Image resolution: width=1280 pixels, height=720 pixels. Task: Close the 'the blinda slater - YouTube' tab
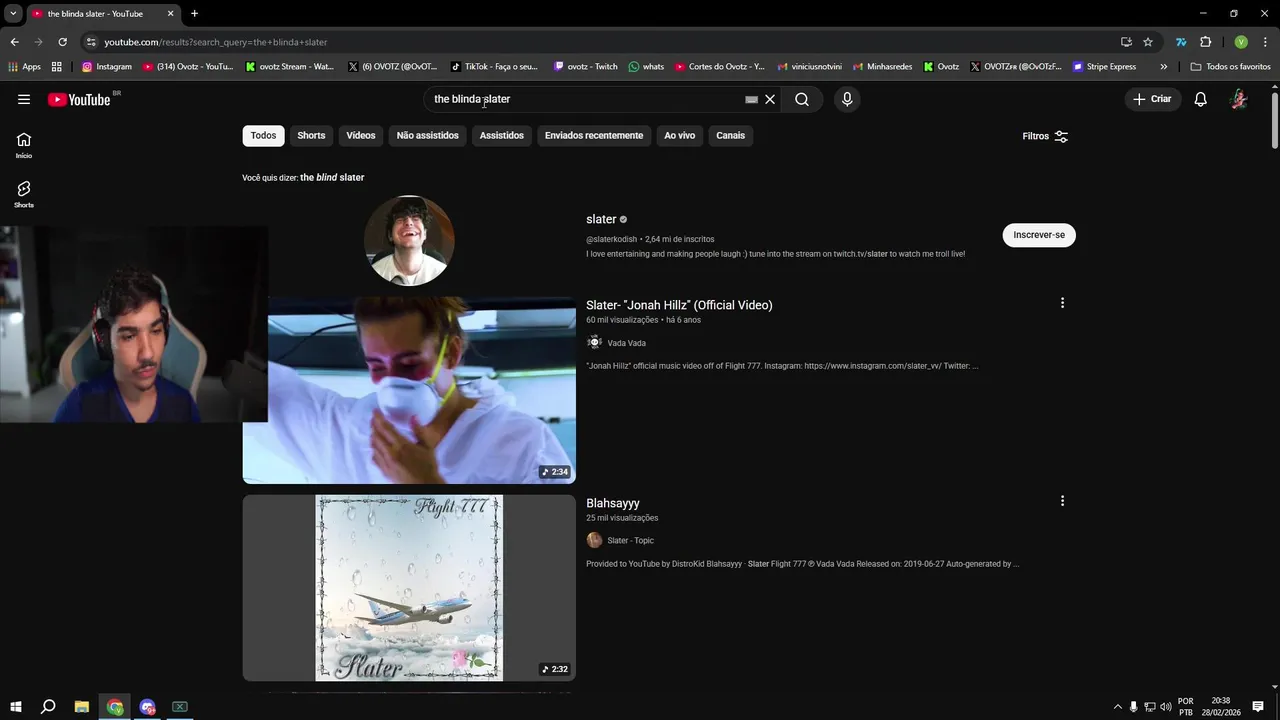(171, 14)
